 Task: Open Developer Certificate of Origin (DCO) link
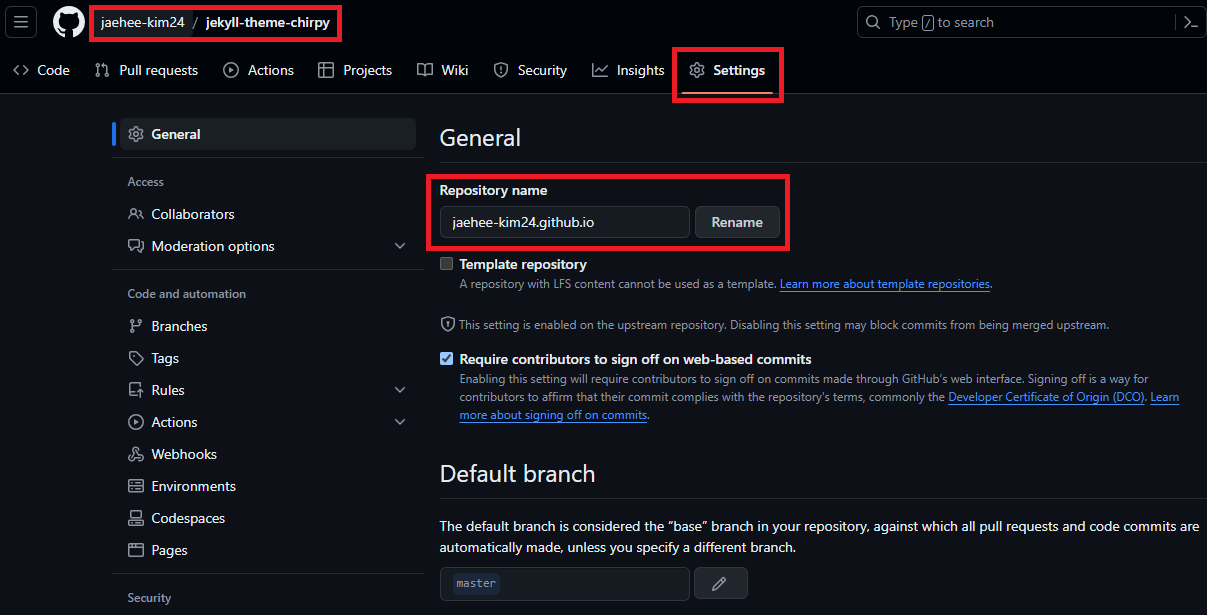coord(1046,397)
